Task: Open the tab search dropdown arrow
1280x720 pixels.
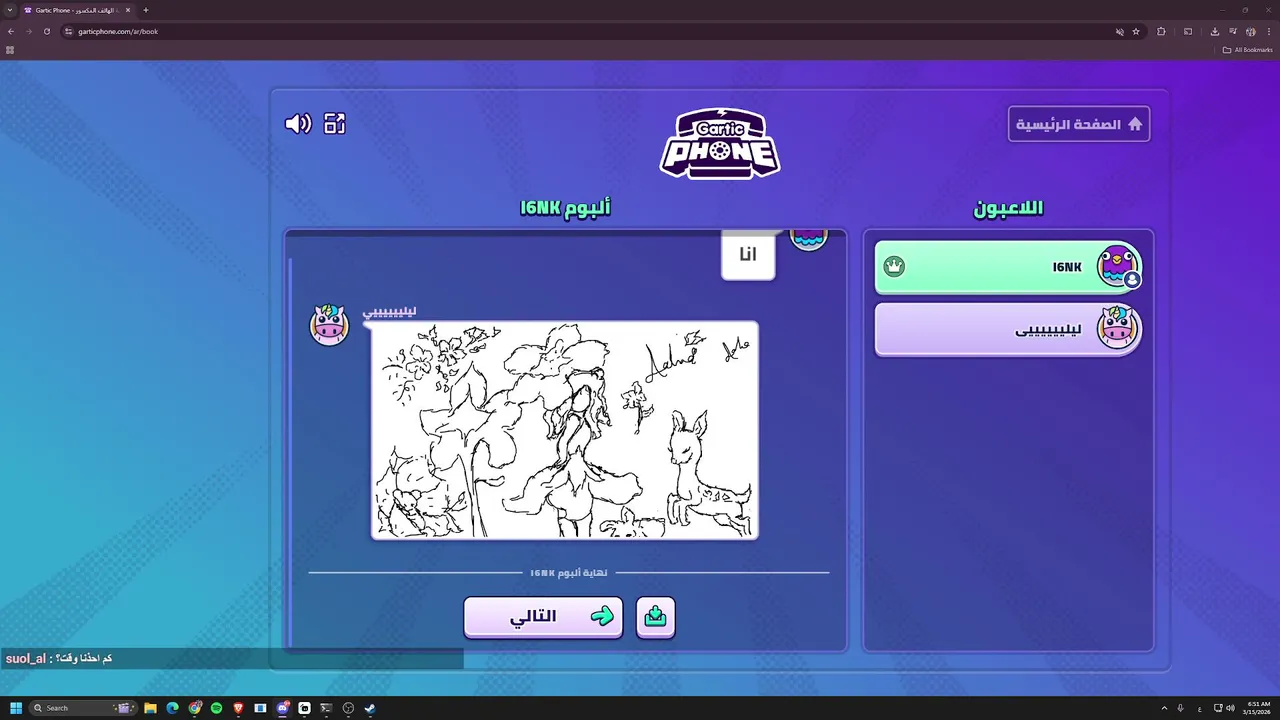Action: 9,10
